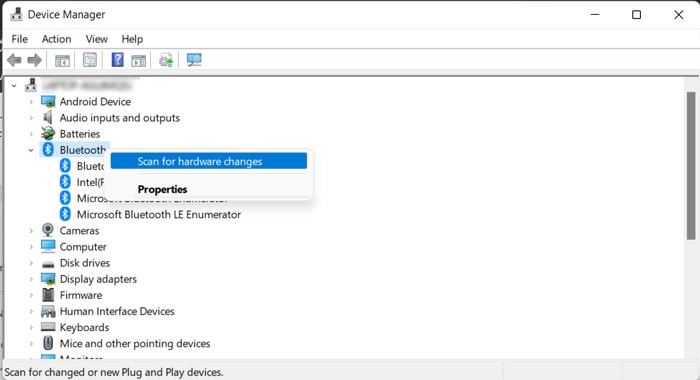Expand the Firmware category
700x380 pixels.
(x=31, y=295)
